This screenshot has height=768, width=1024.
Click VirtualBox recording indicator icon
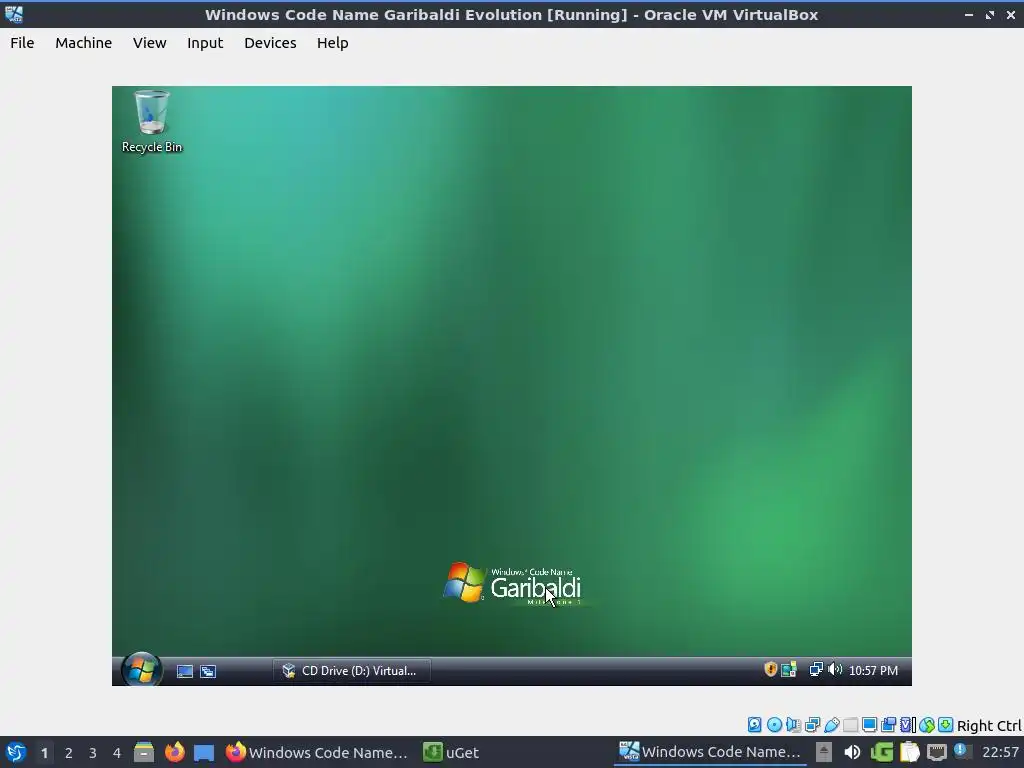click(888, 725)
